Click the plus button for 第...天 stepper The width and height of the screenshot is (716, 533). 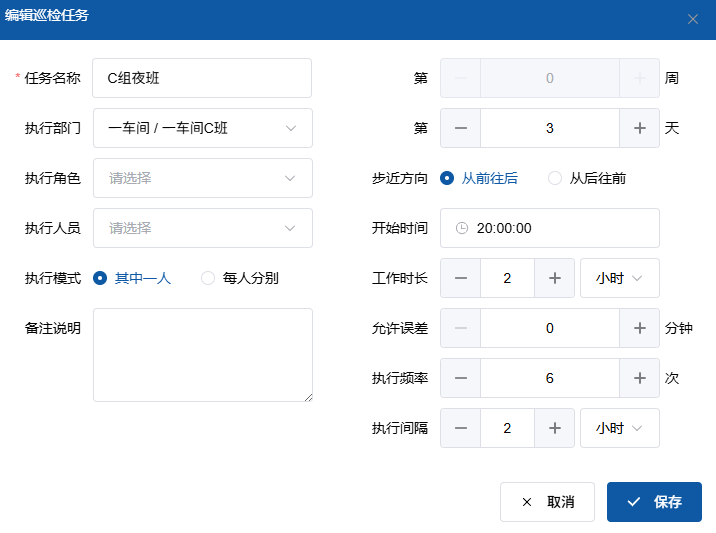coord(639,128)
